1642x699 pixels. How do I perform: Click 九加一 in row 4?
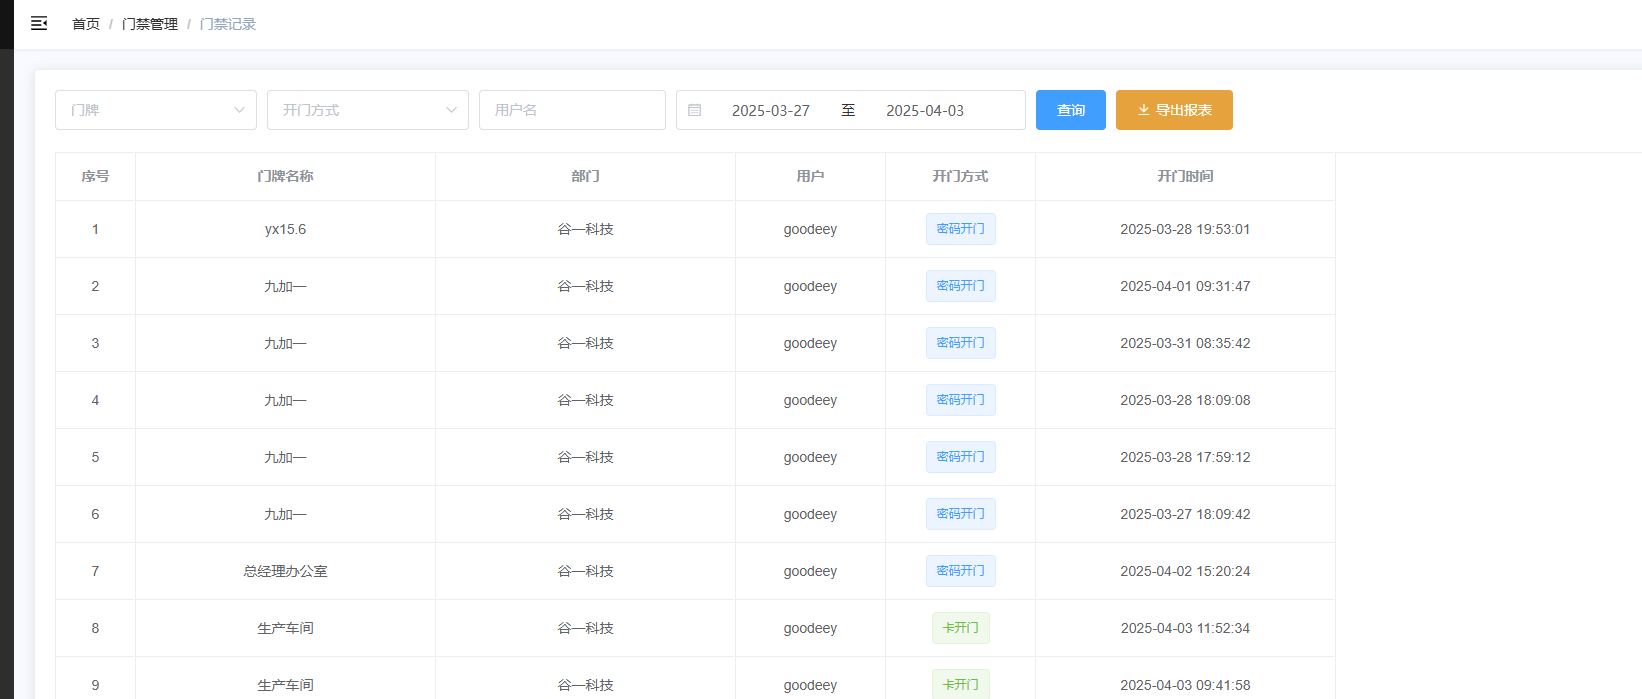(x=285, y=400)
